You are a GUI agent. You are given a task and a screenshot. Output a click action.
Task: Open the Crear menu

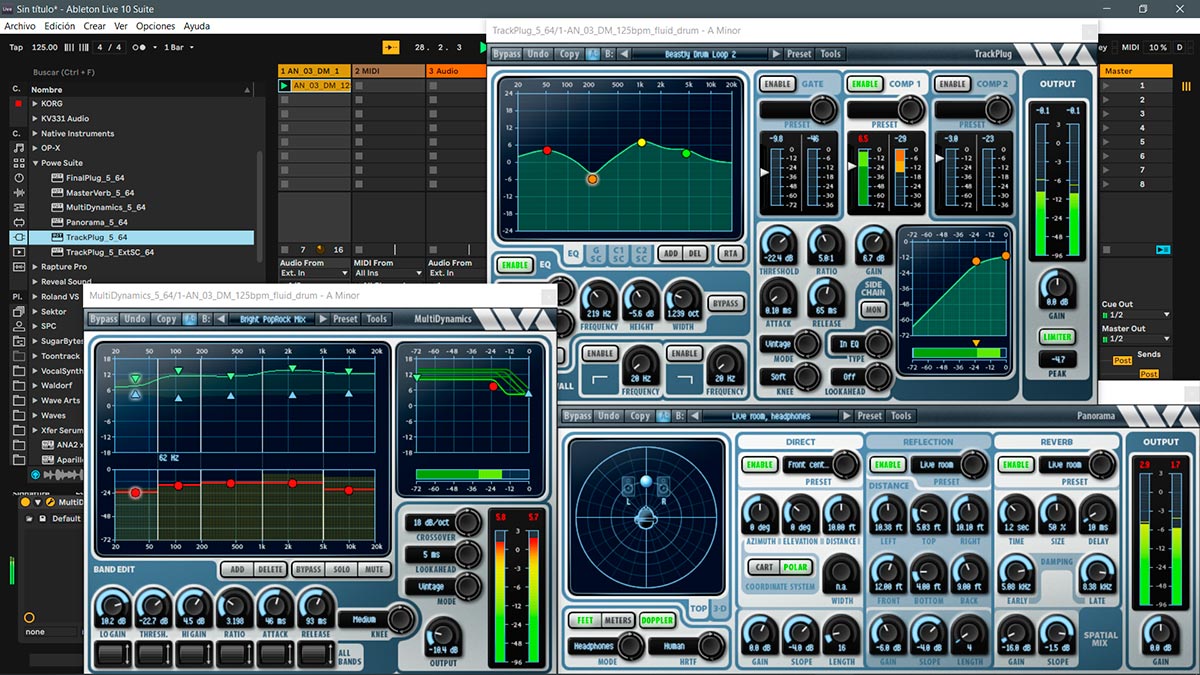(94, 26)
